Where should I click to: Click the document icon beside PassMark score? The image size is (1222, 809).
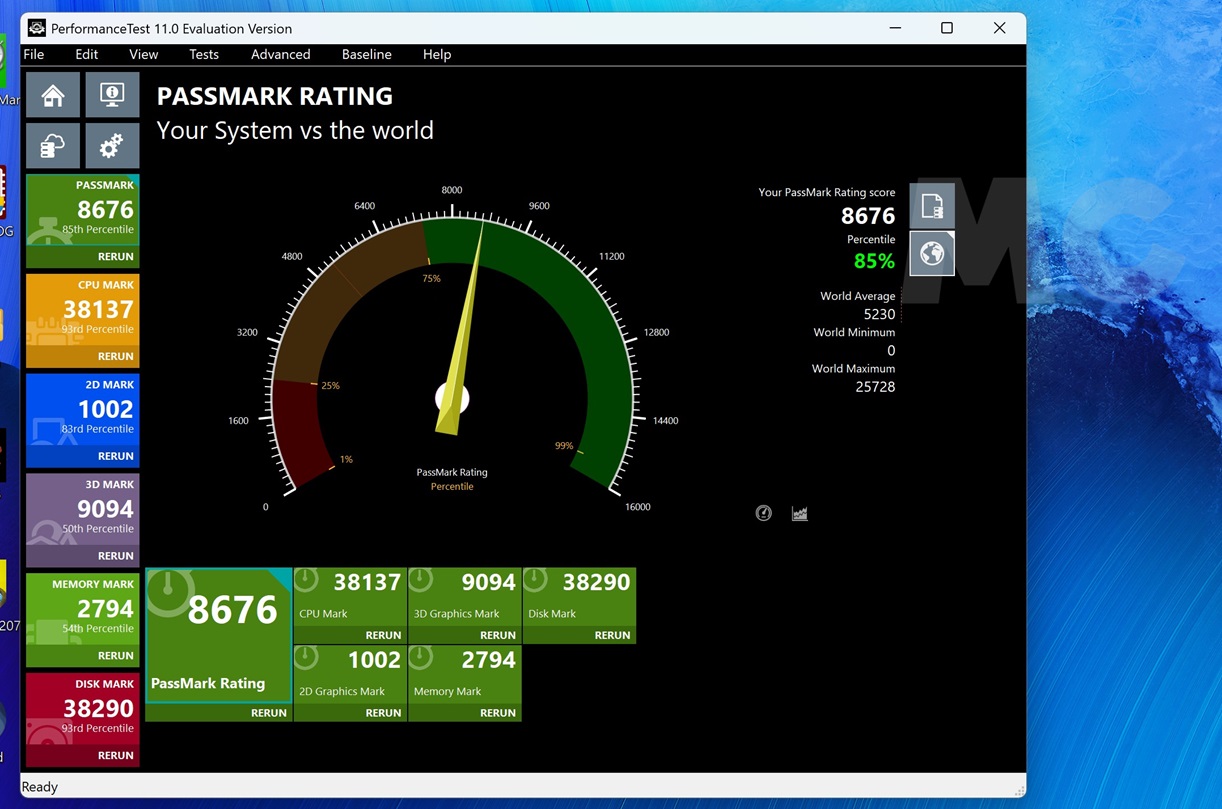tap(931, 206)
